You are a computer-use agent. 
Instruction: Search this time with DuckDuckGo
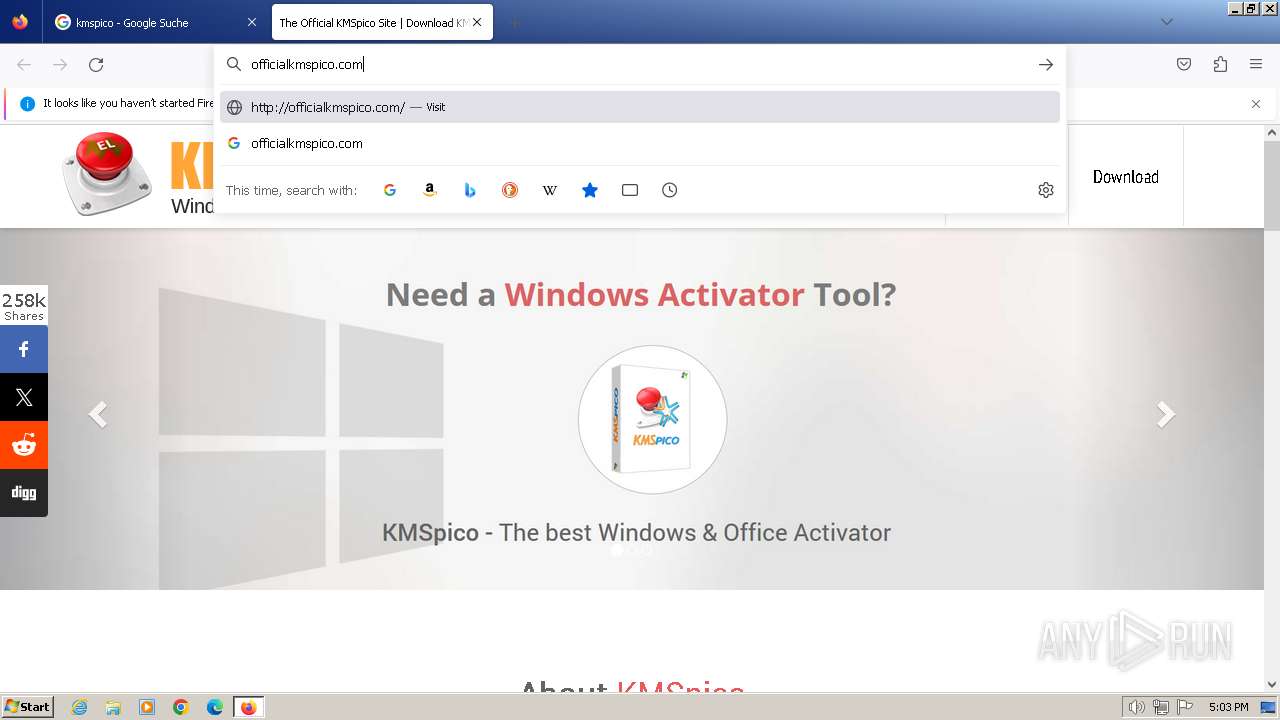tap(510, 190)
